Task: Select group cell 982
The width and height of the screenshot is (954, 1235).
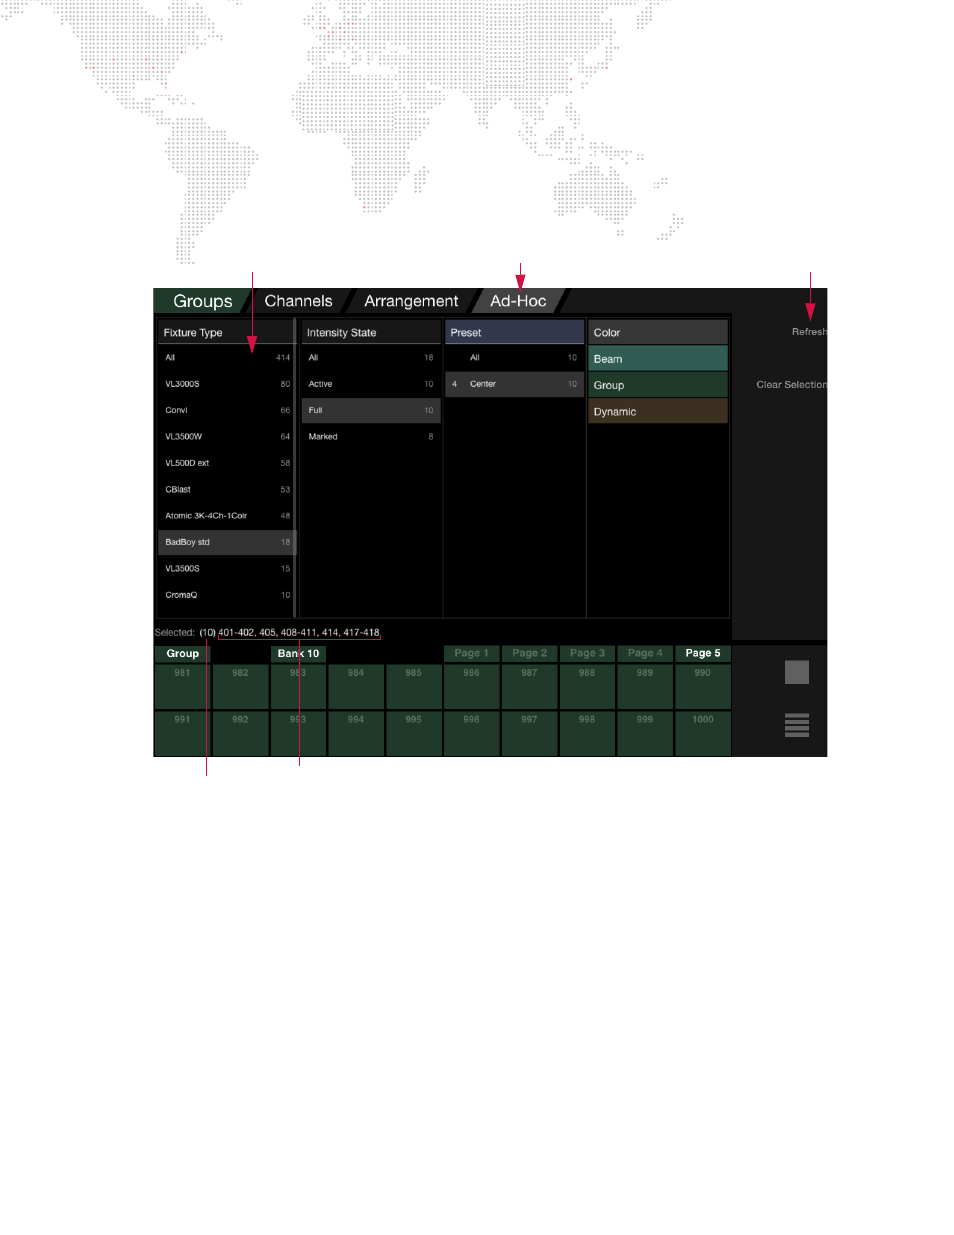Action: [x=240, y=686]
